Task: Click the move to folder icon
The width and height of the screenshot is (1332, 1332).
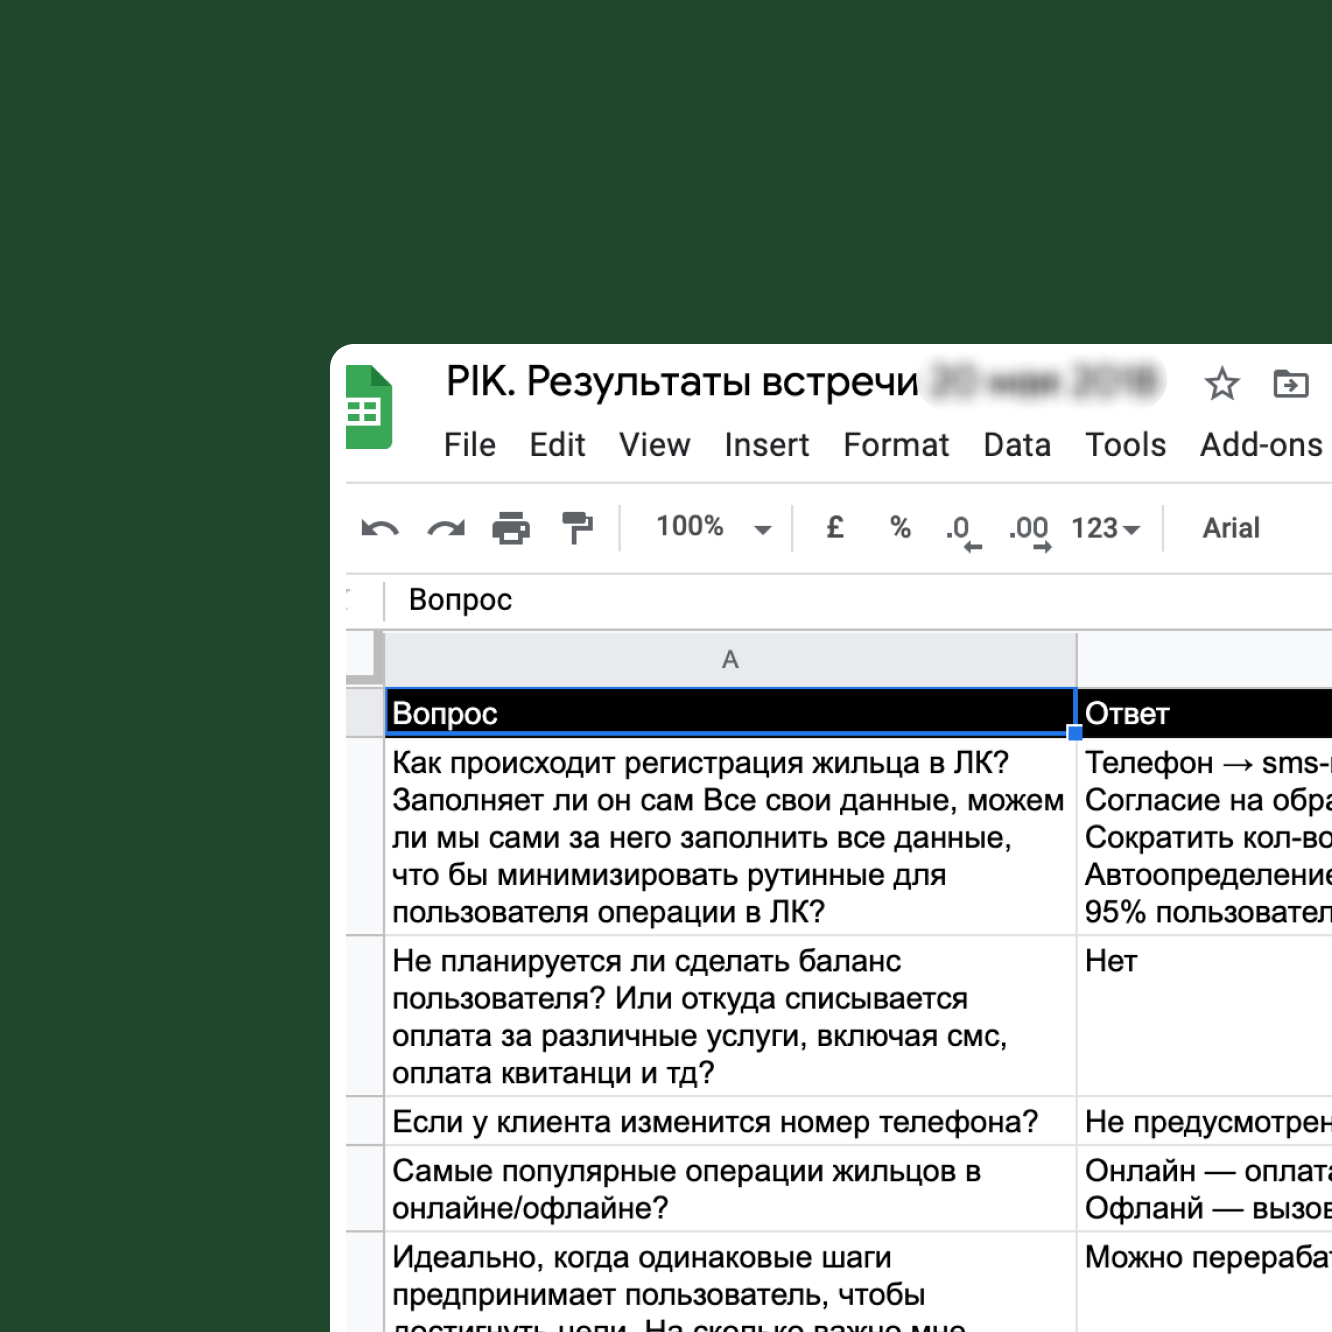Action: [1290, 384]
